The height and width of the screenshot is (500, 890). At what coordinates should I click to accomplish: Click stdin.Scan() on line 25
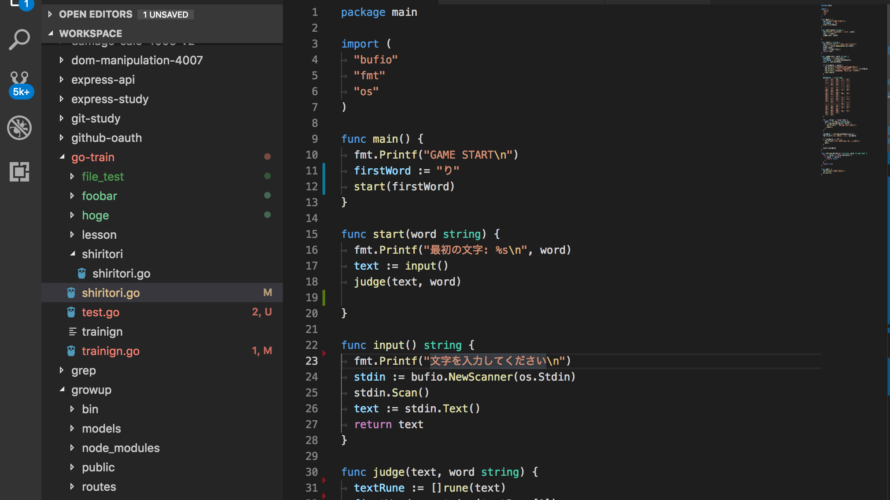392,393
